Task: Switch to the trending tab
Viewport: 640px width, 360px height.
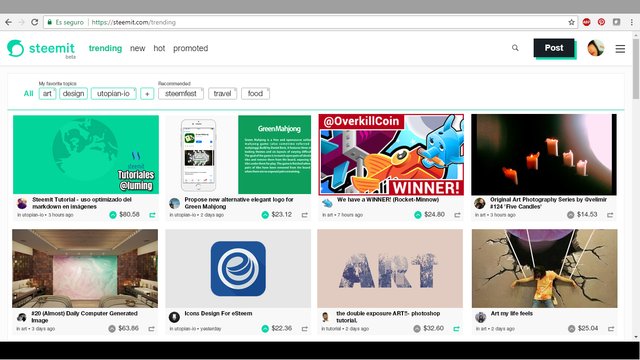Action: (x=105, y=48)
